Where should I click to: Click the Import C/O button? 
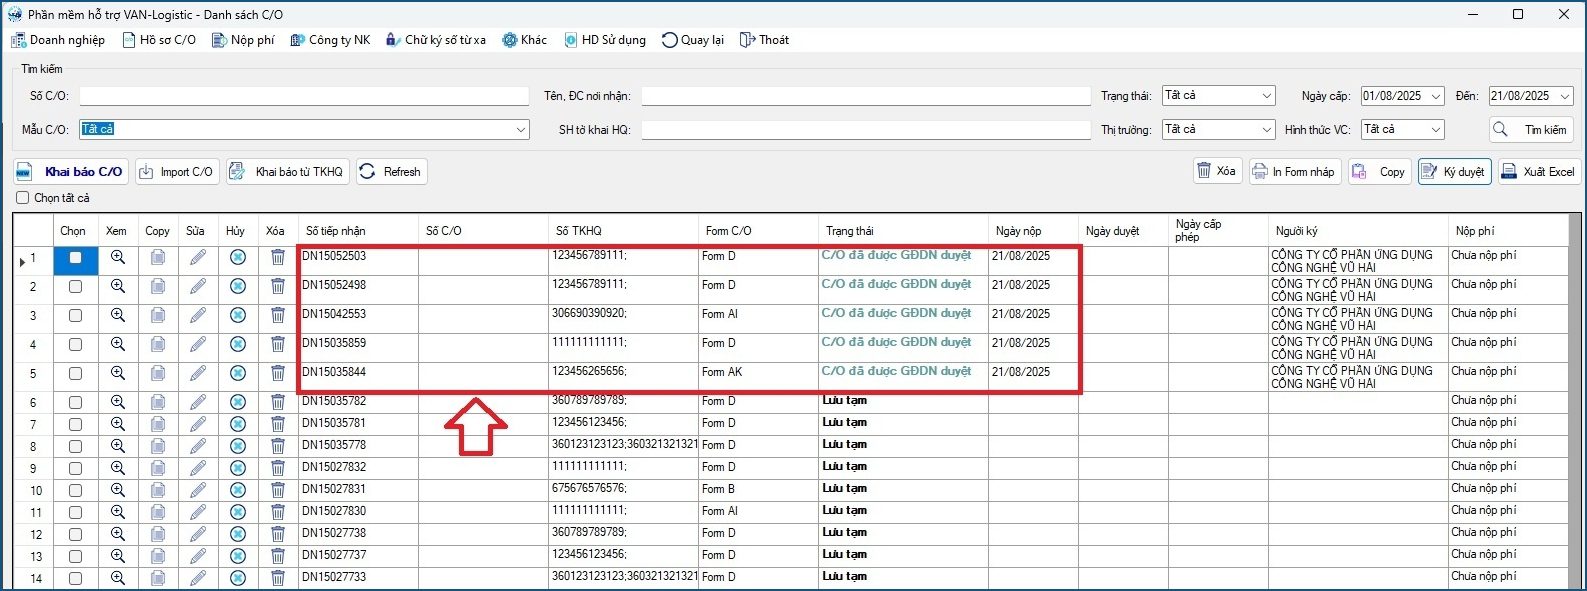pyautogui.click(x=177, y=172)
